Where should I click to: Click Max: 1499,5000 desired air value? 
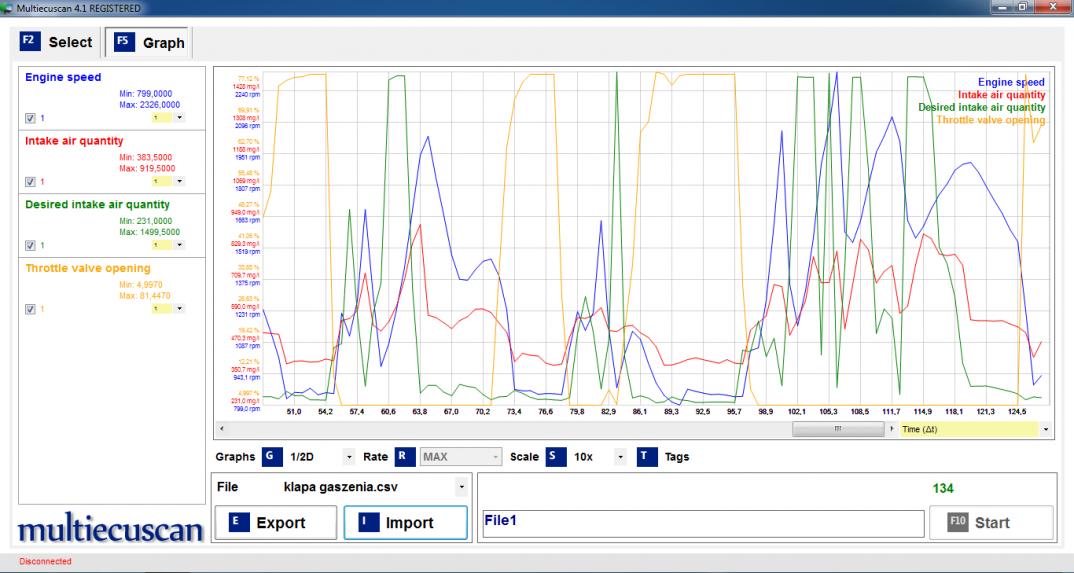click(x=149, y=232)
